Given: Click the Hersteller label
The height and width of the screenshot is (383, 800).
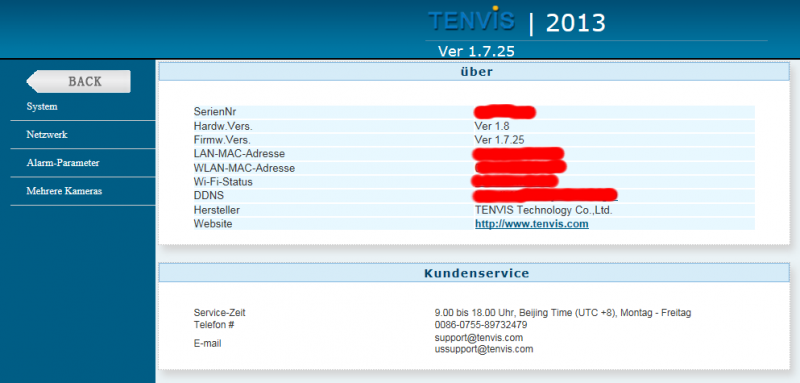Looking at the screenshot, I should coord(217,210).
